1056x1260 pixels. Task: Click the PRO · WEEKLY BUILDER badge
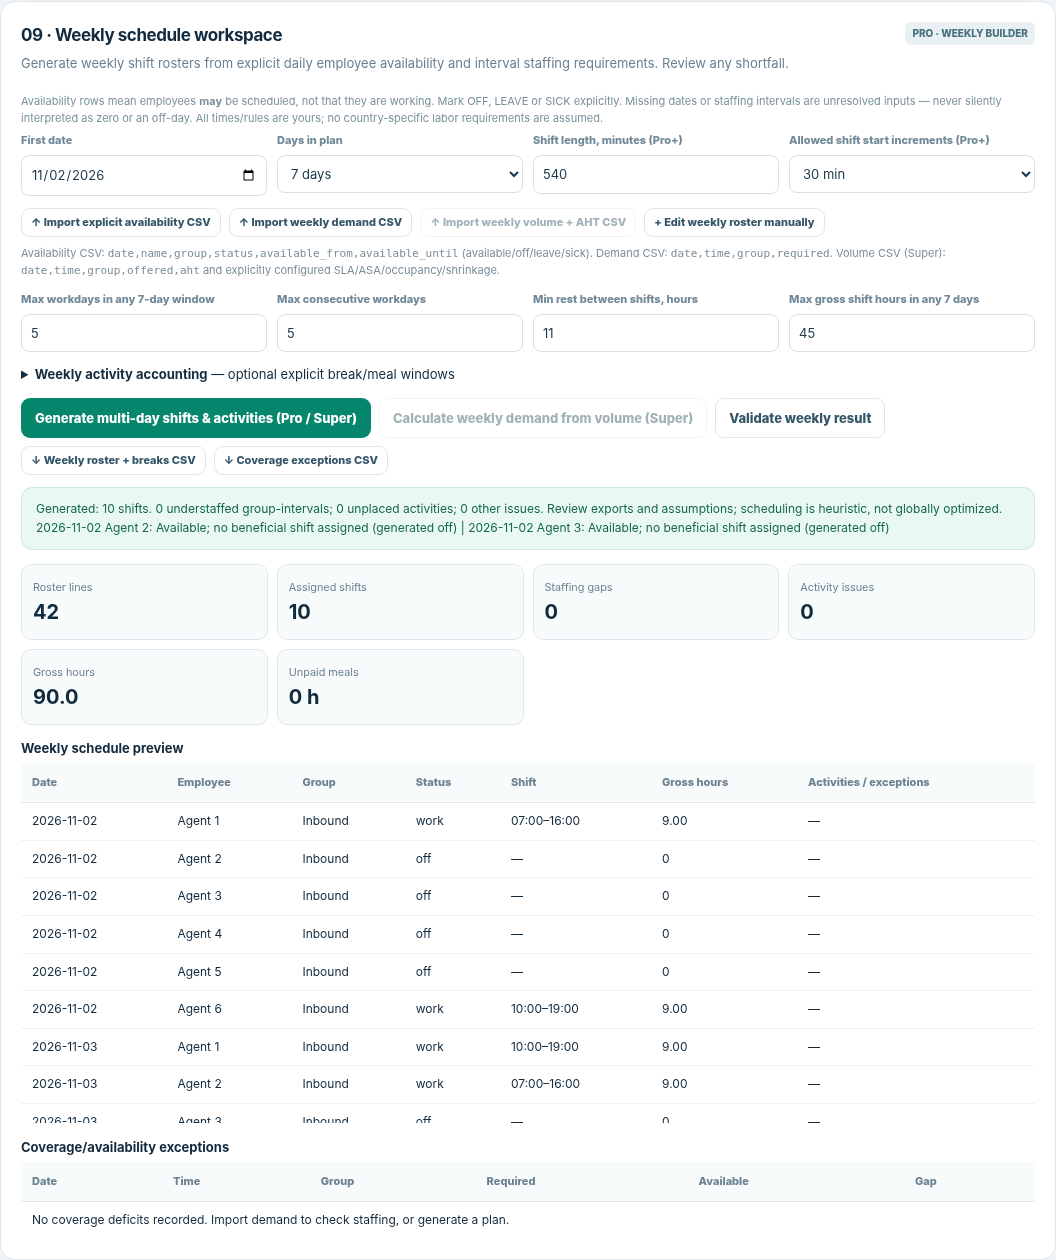970,33
